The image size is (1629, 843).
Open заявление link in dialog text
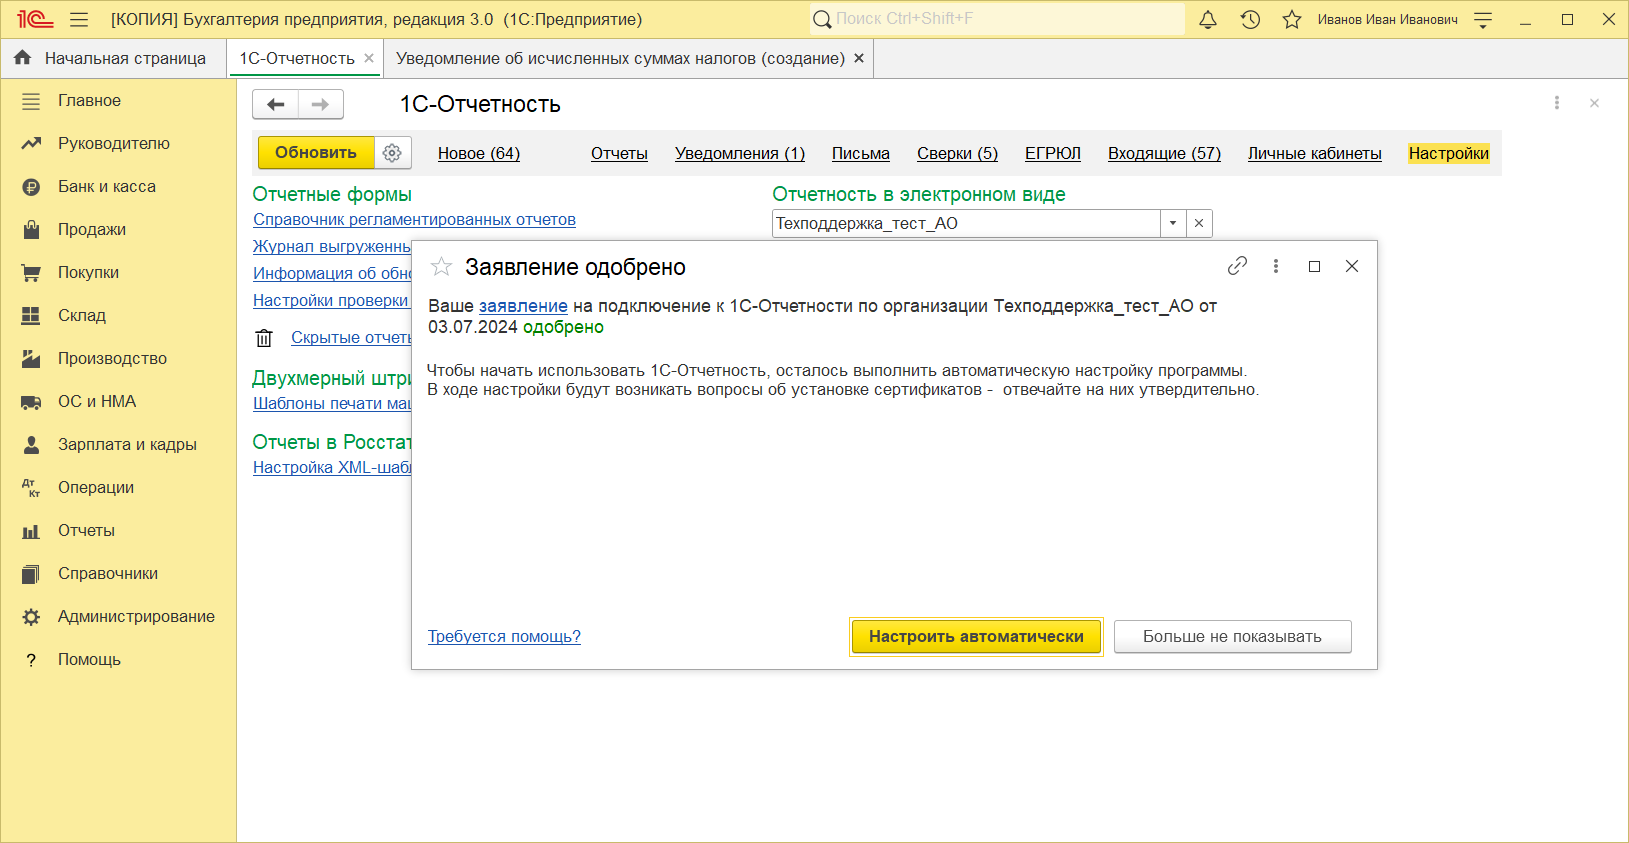point(523,306)
